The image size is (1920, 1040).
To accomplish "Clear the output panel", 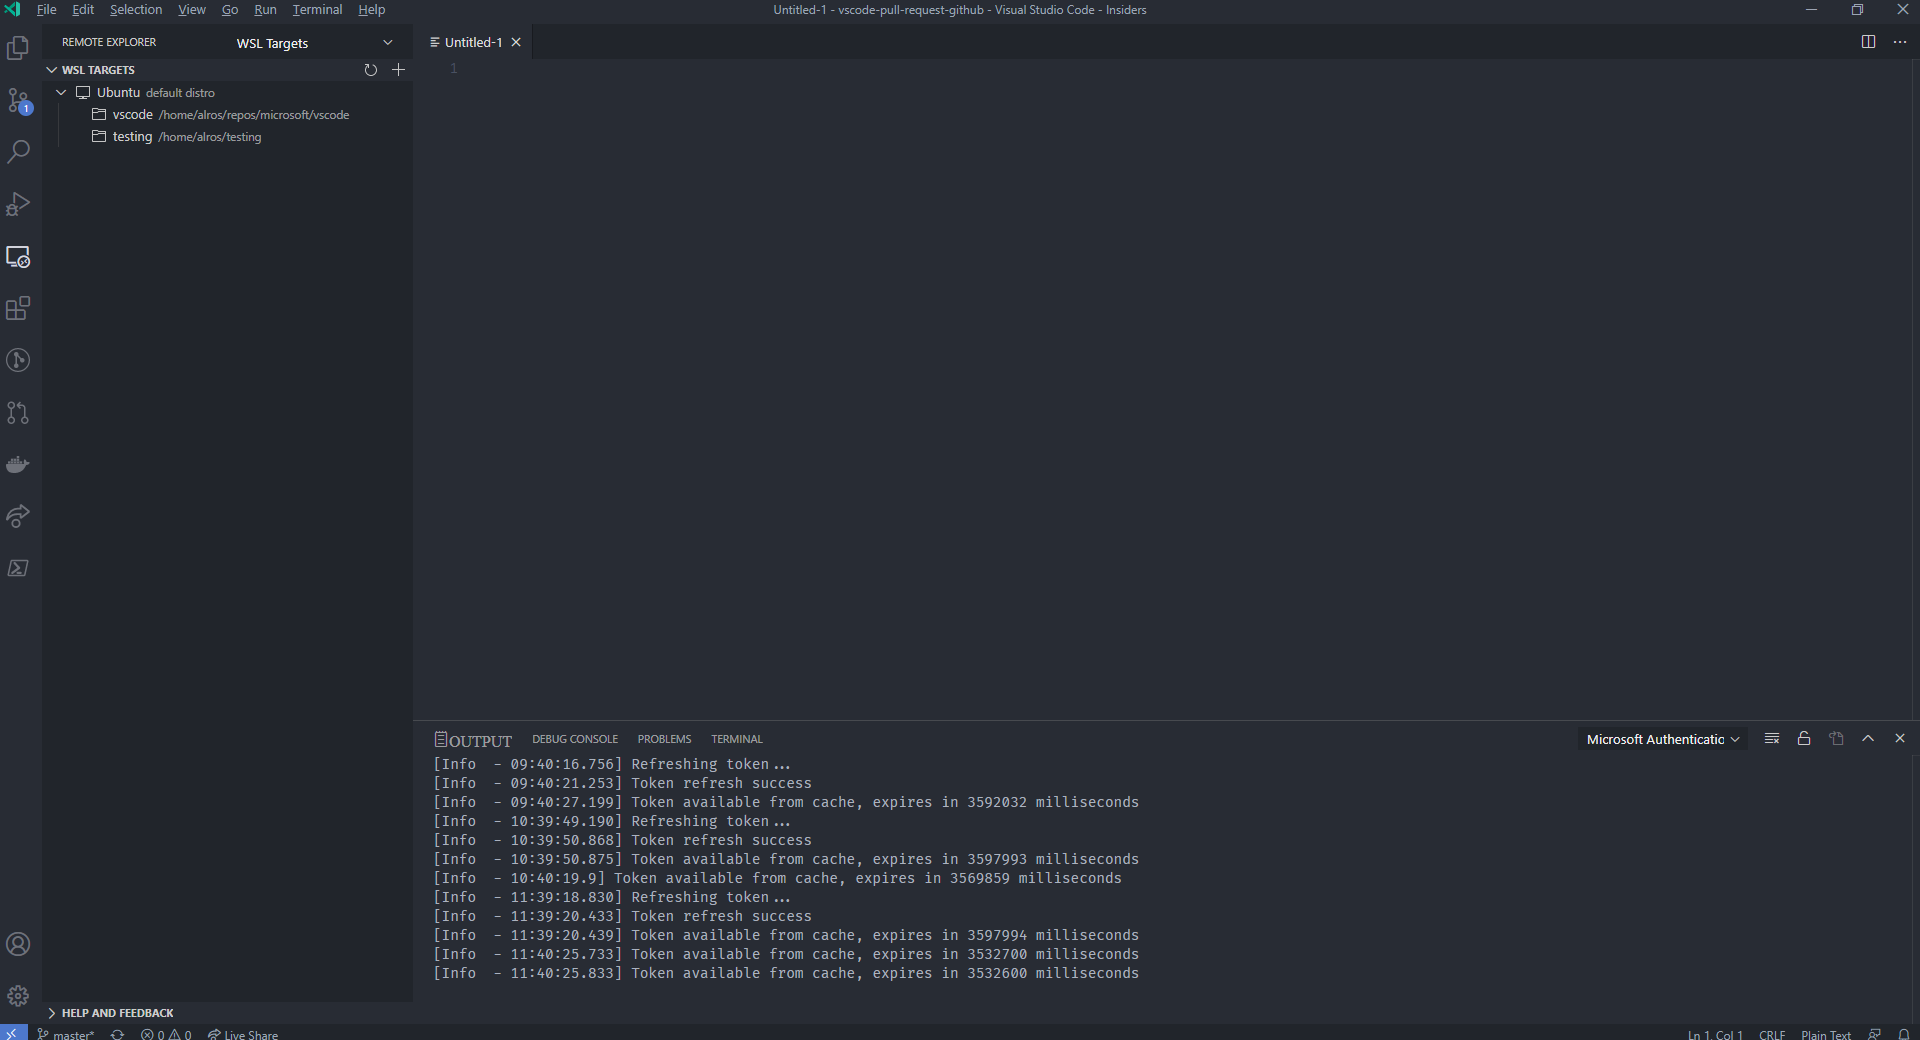I will tap(1772, 739).
